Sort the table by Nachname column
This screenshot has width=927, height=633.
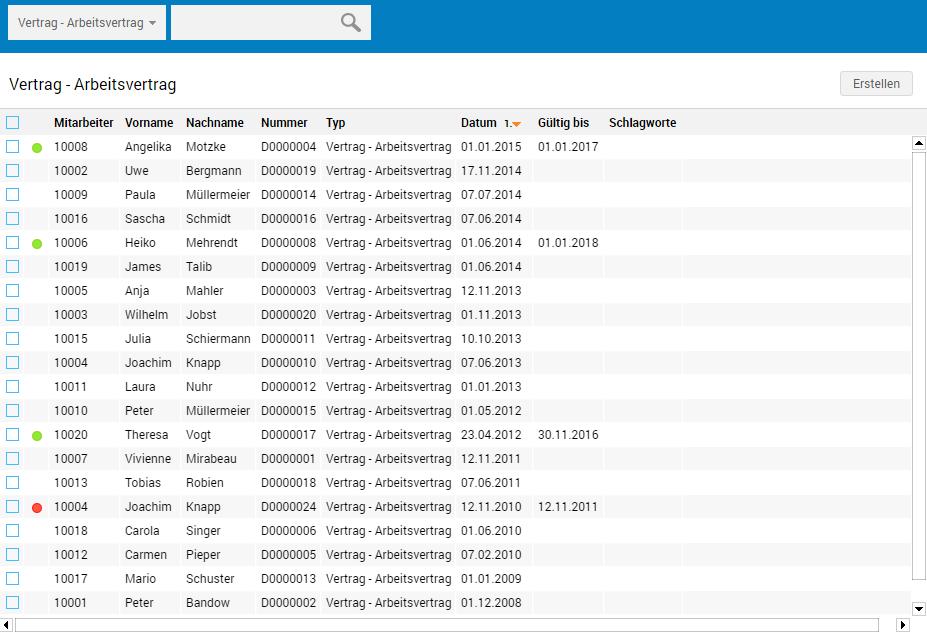(x=214, y=123)
